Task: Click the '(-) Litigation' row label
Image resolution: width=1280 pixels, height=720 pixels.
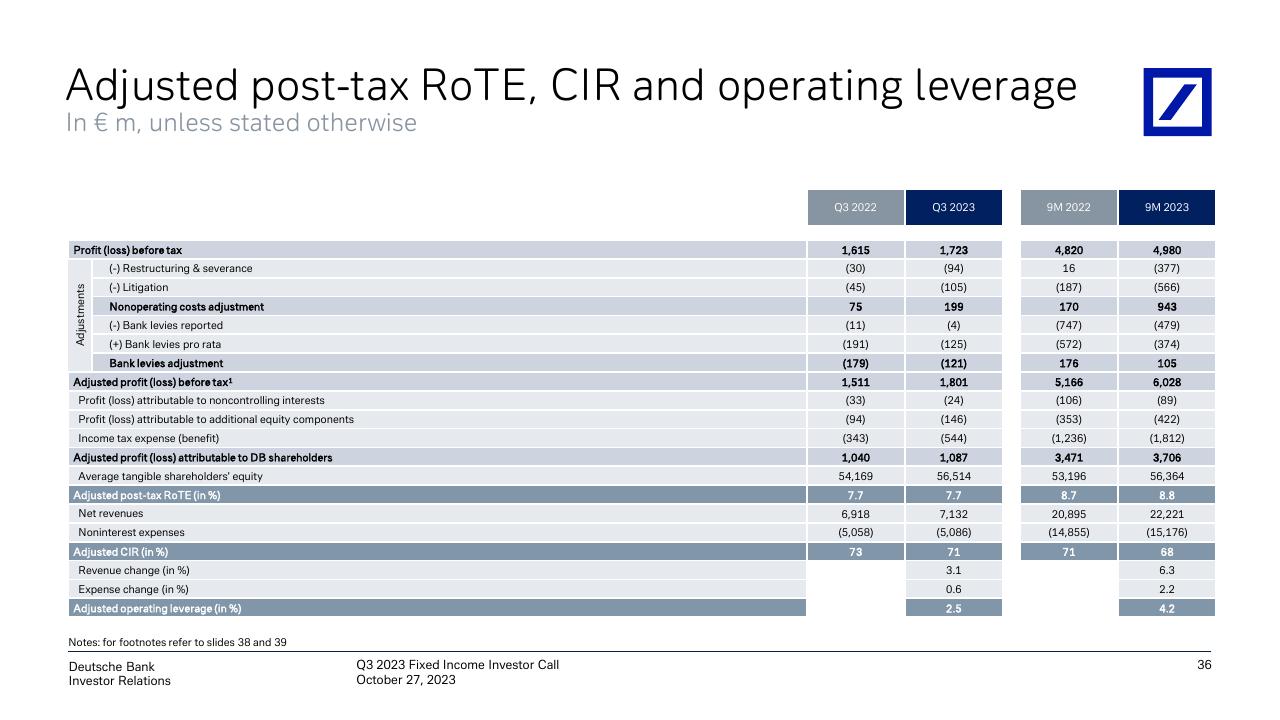Action: point(139,287)
